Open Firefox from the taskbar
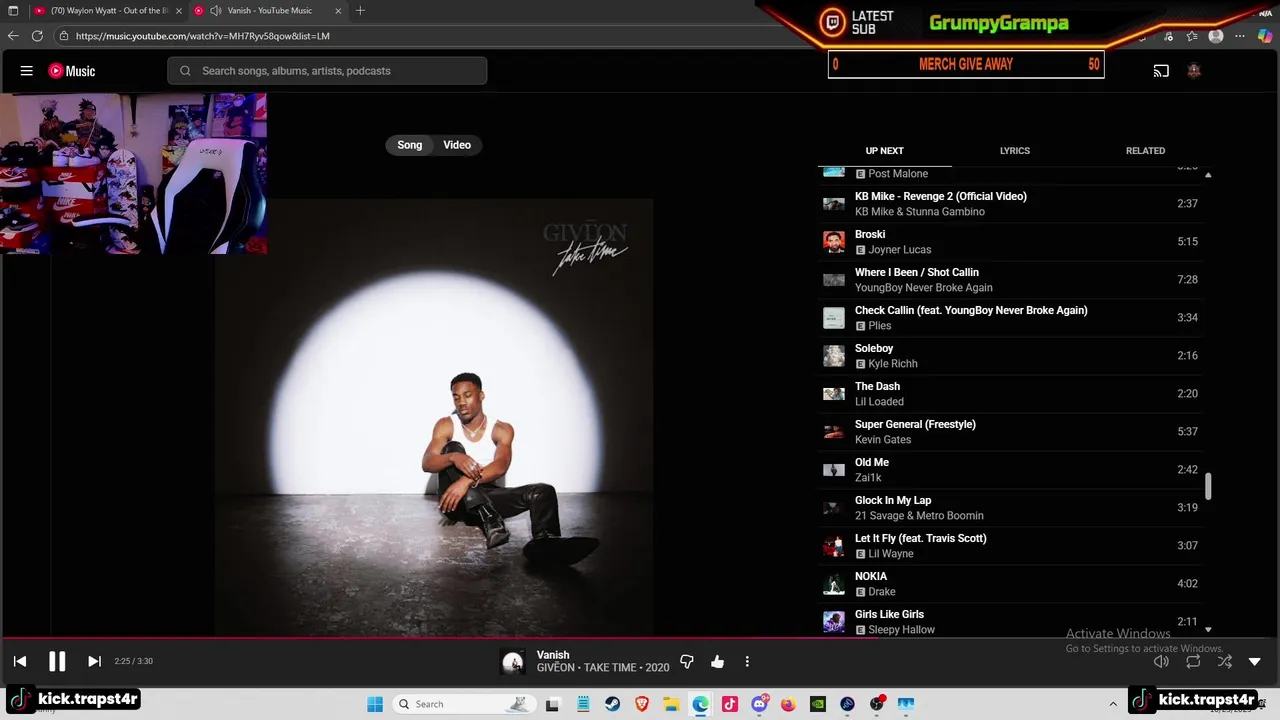Viewport: 1280px width, 720px height. coord(788,704)
